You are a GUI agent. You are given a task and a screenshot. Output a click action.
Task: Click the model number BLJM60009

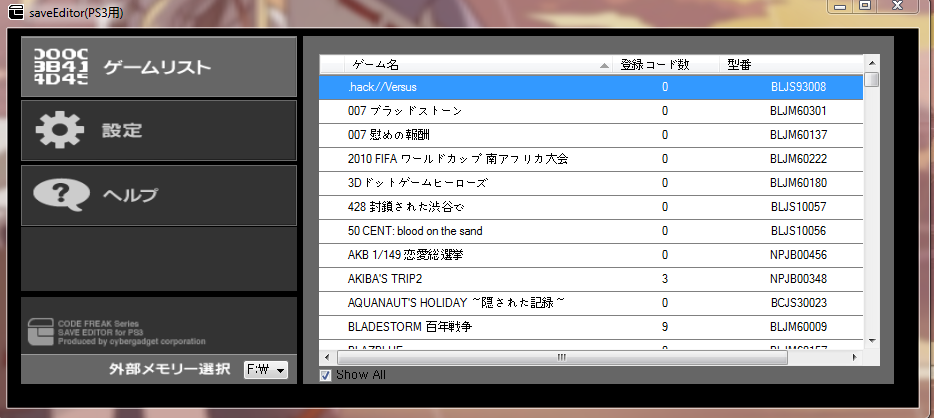click(798, 327)
